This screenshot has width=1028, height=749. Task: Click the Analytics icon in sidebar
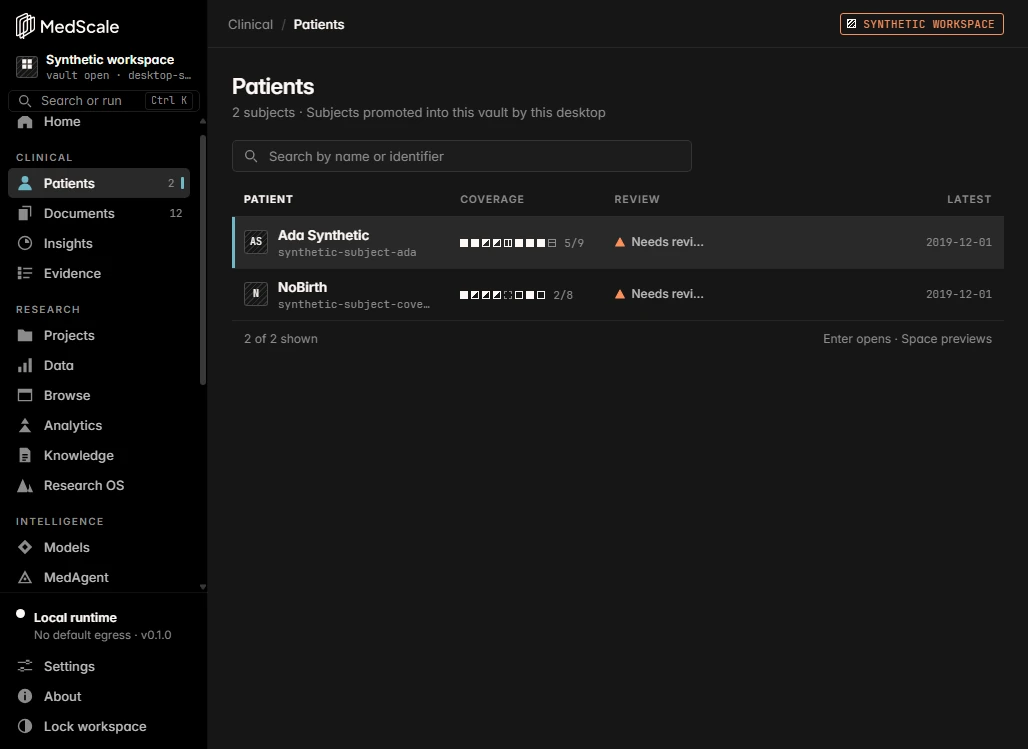25,426
